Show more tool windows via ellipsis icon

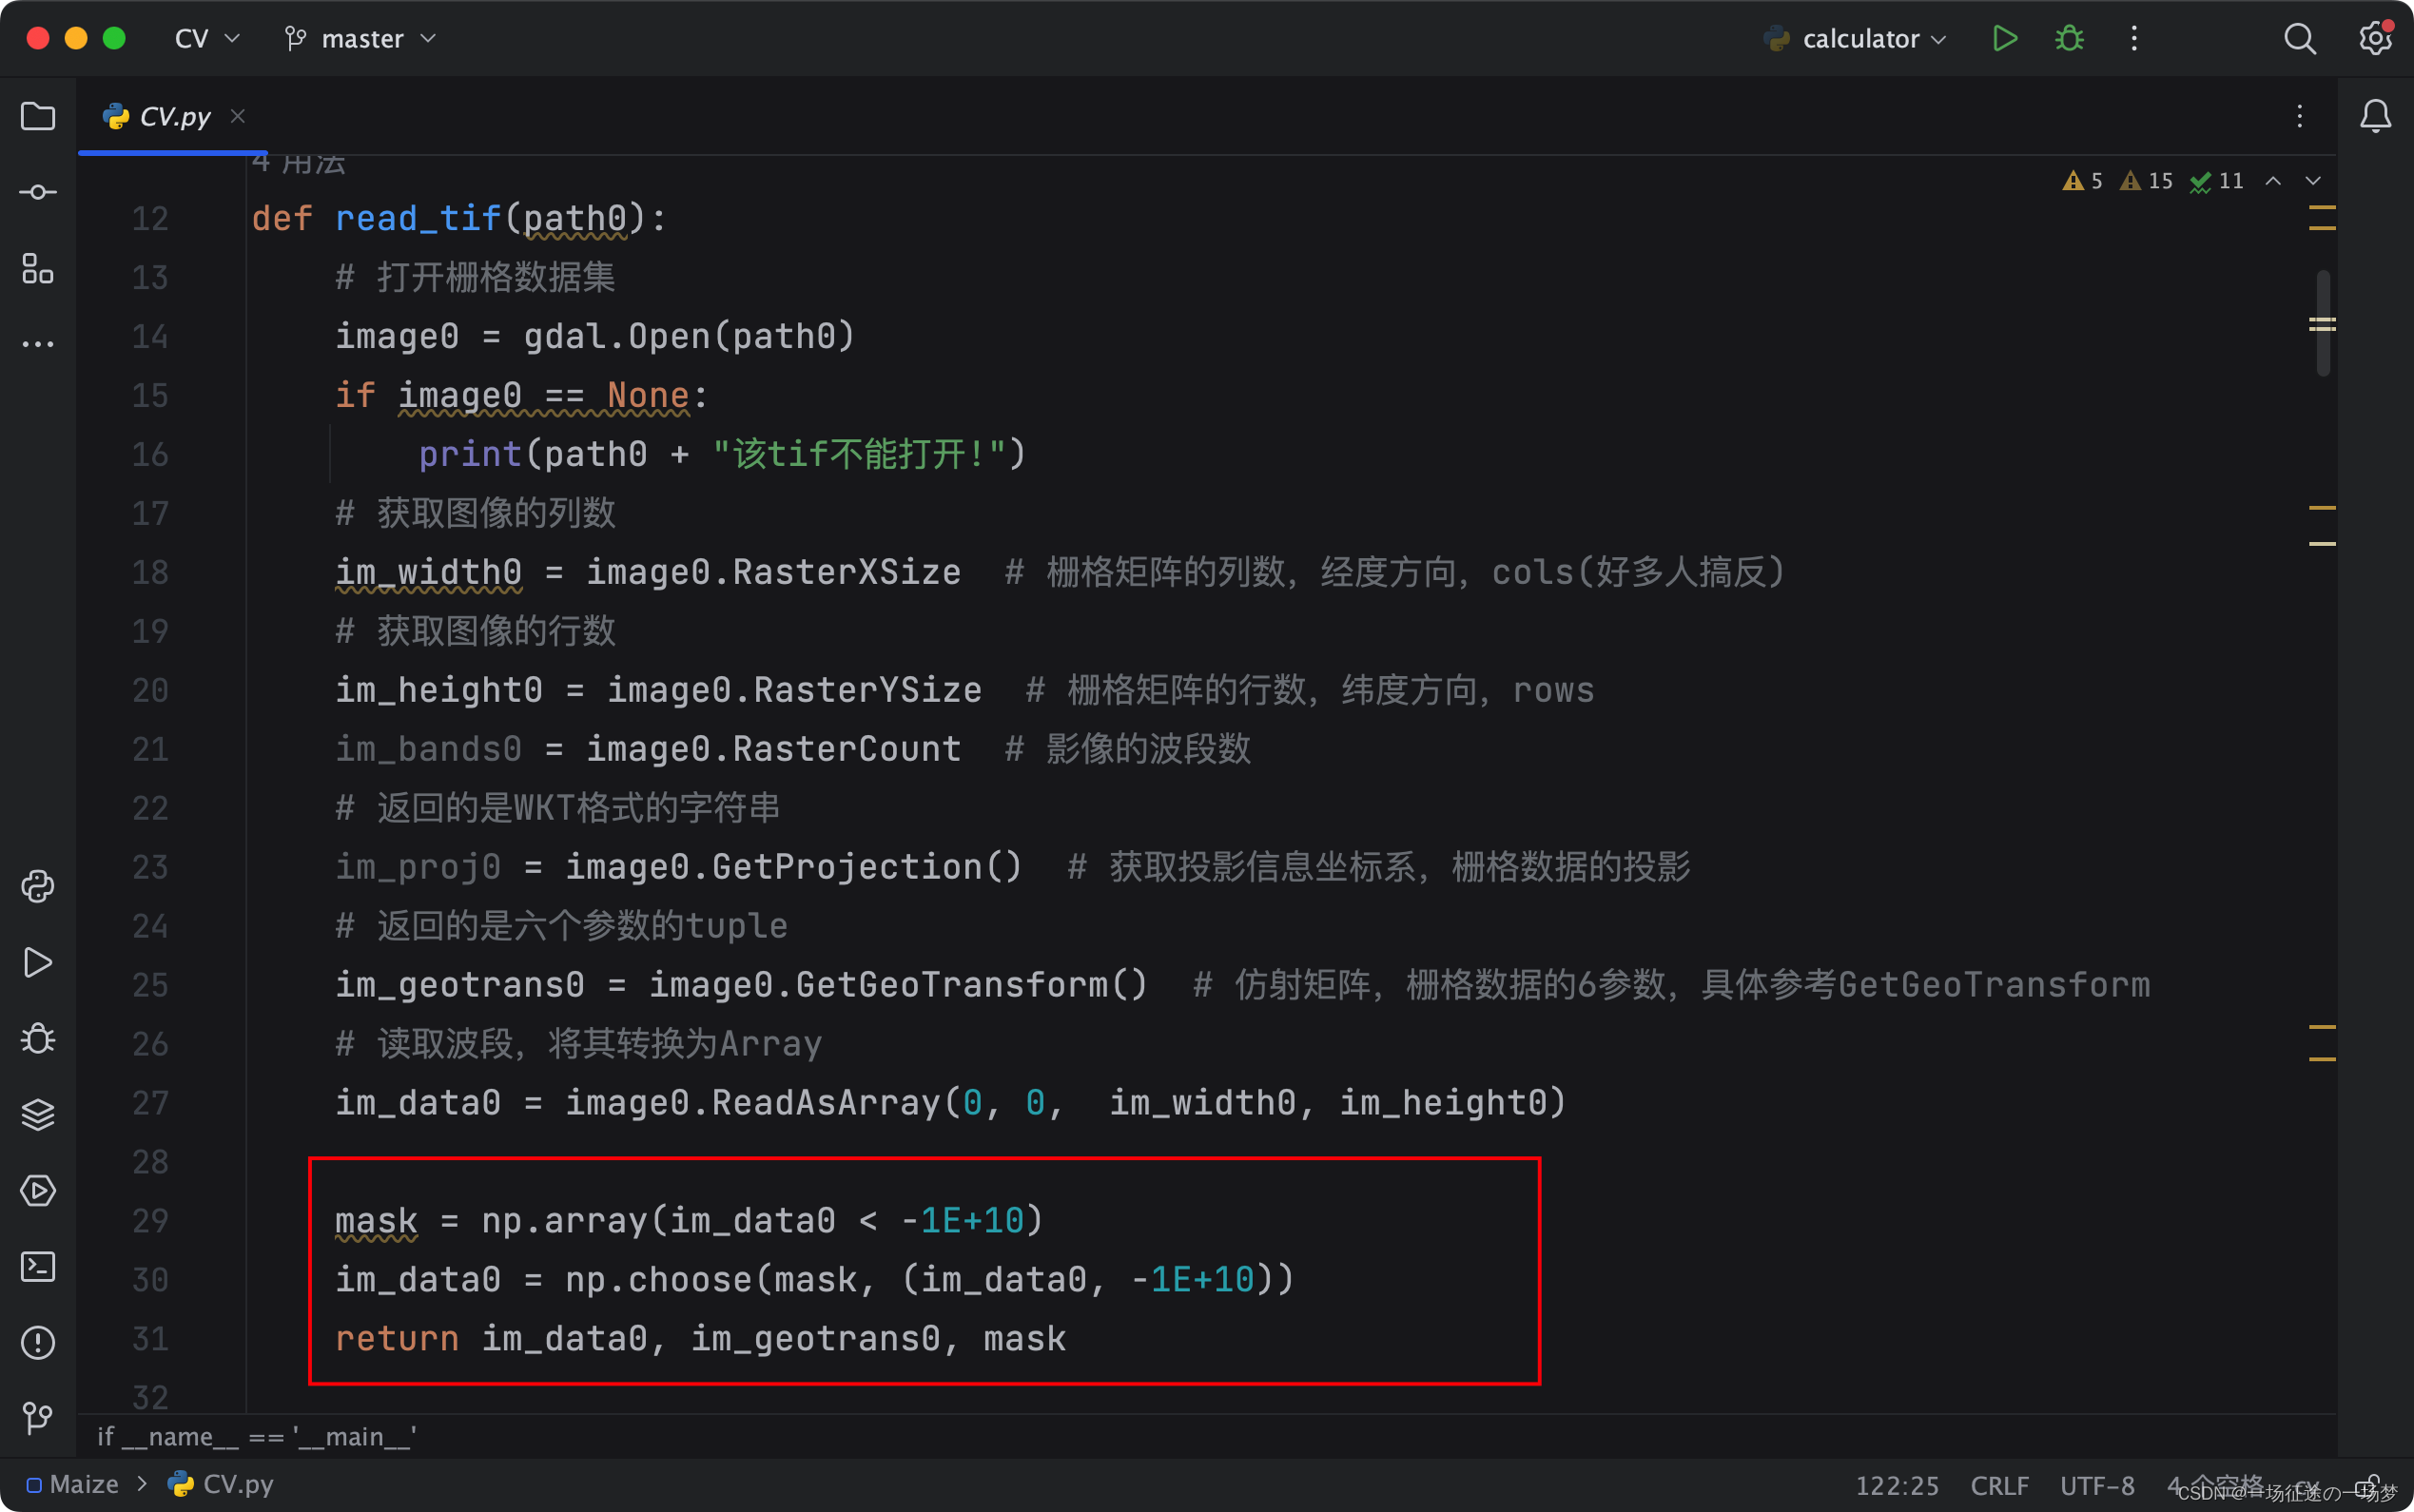(38, 342)
